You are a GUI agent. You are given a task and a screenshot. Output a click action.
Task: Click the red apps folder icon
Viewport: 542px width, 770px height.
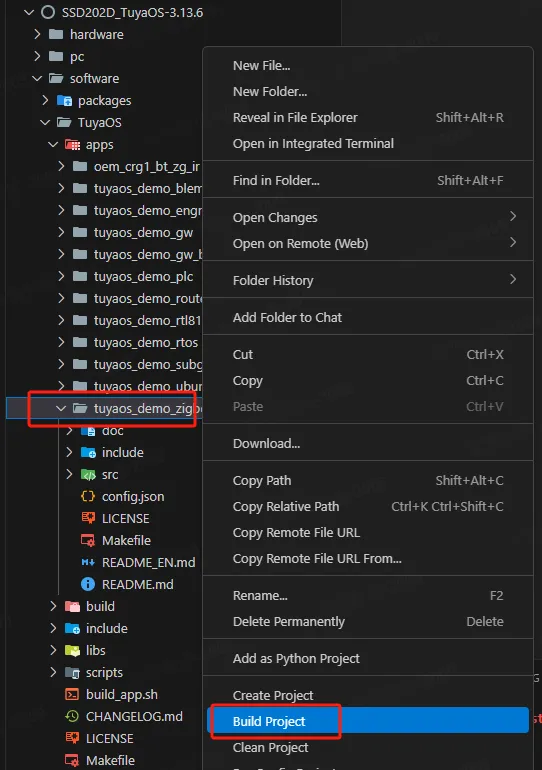point(72,145)
